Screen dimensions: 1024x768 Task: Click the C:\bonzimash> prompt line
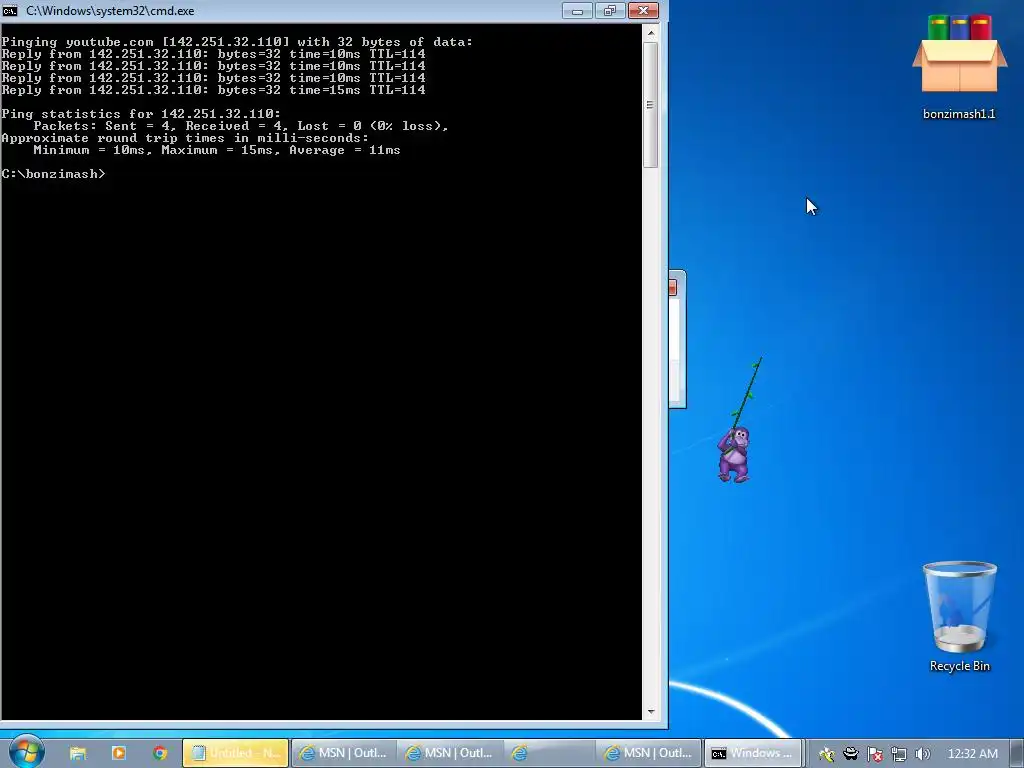[x=54, y=174]
